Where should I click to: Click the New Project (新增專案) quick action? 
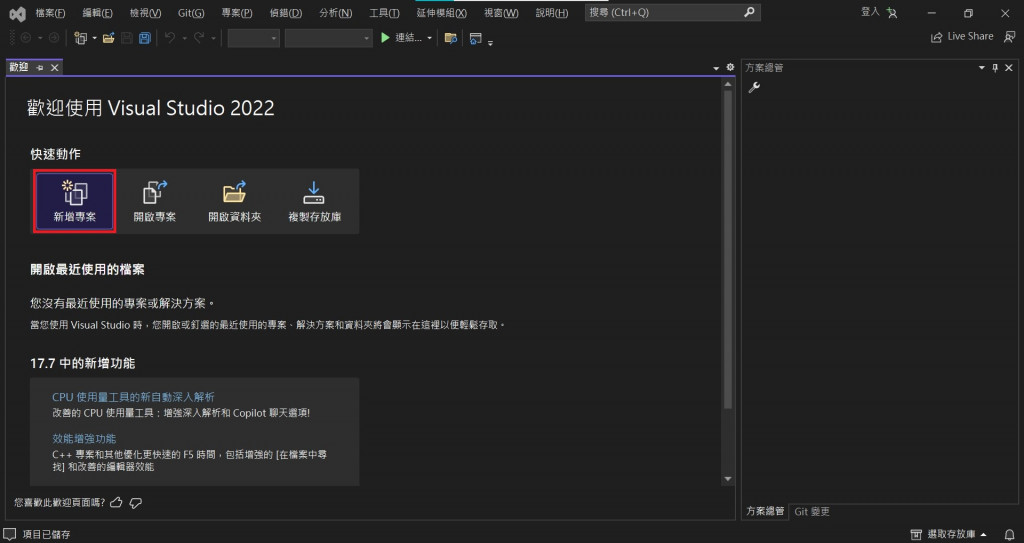(x=75, y=201)
